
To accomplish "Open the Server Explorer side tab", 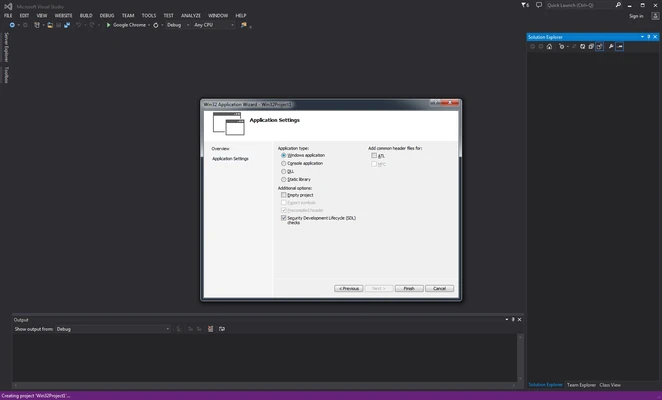I will coord(6,47).
